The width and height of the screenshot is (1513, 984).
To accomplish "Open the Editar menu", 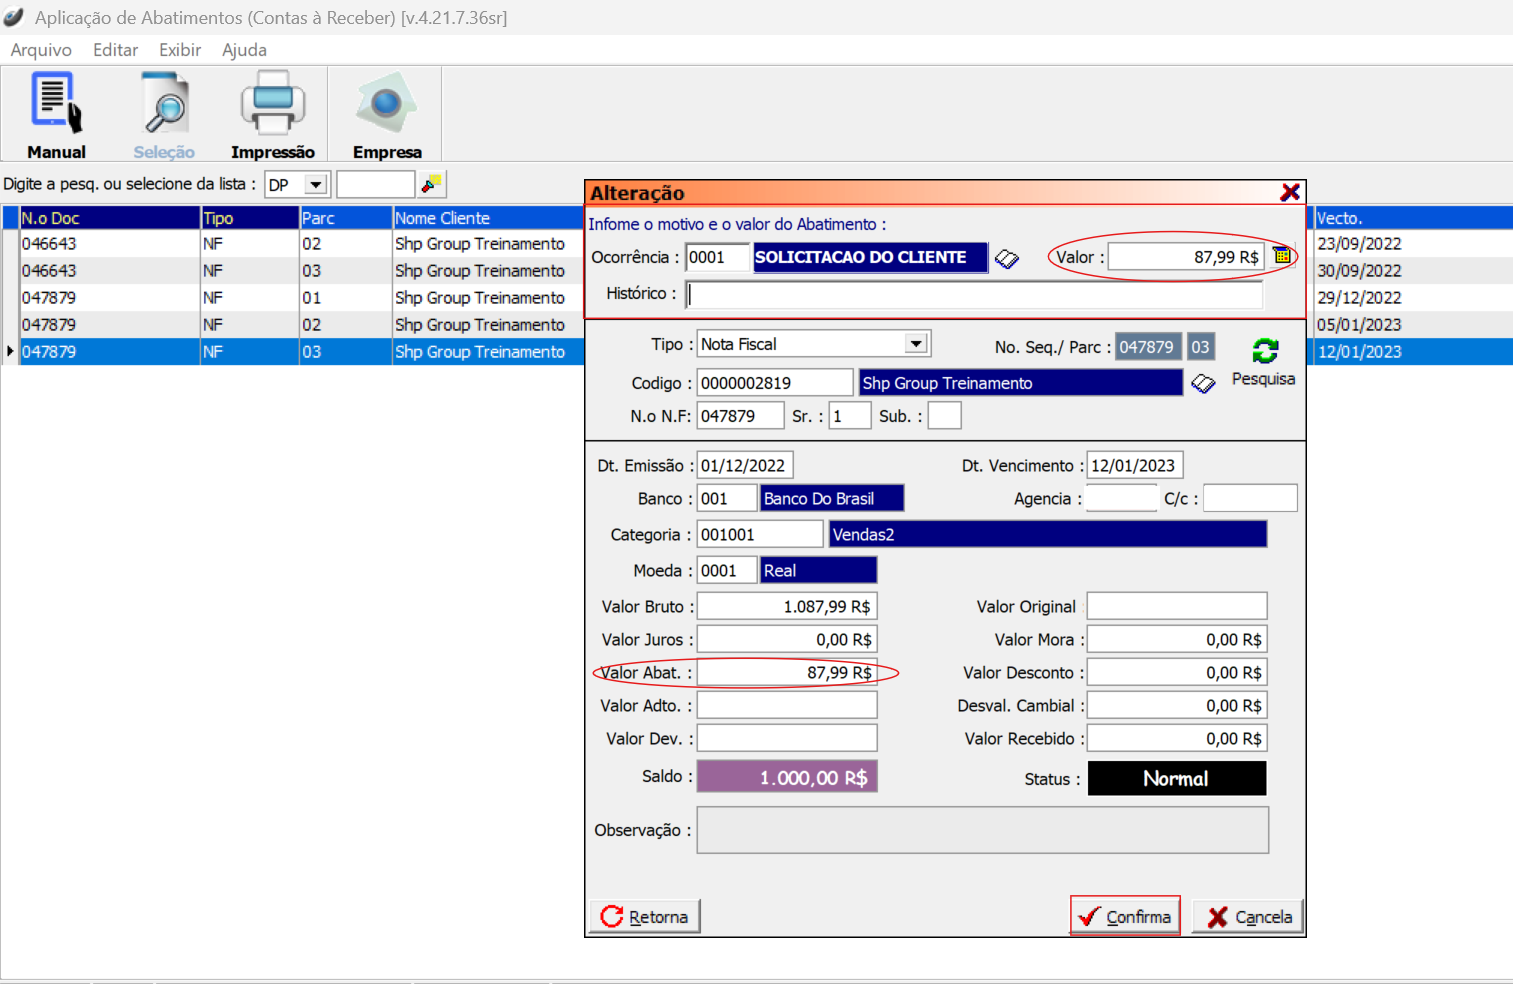I will point(115,50).
